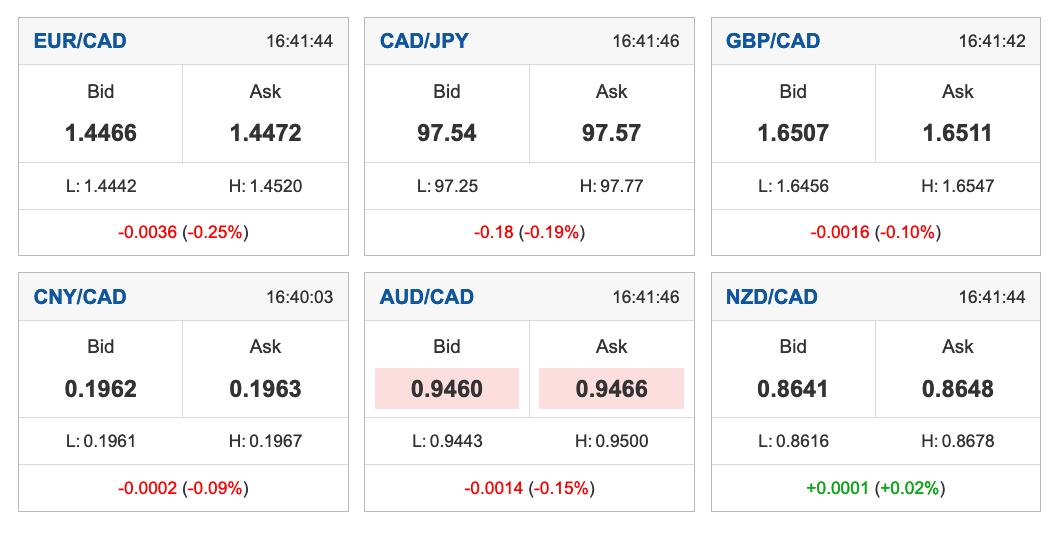Open the CAD/JPY currency pair link
This screenshot has height=534, width=1064.
point(424,41)
